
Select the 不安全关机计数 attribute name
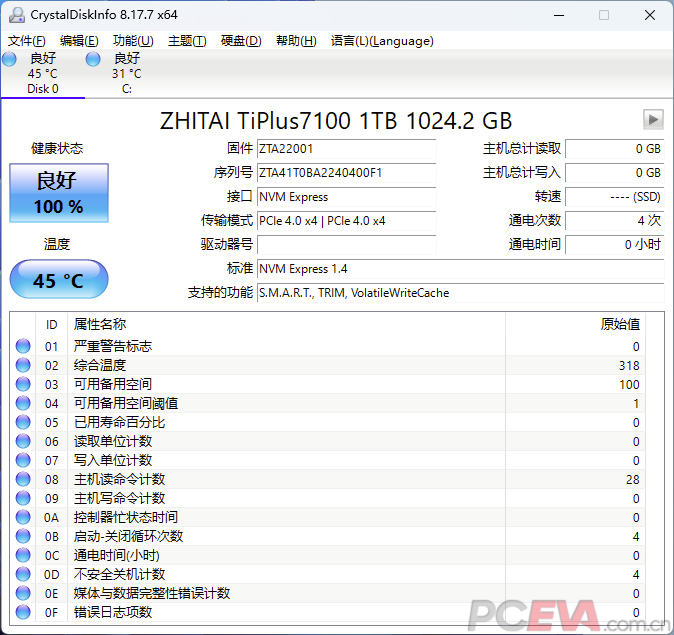pos(119,574)
